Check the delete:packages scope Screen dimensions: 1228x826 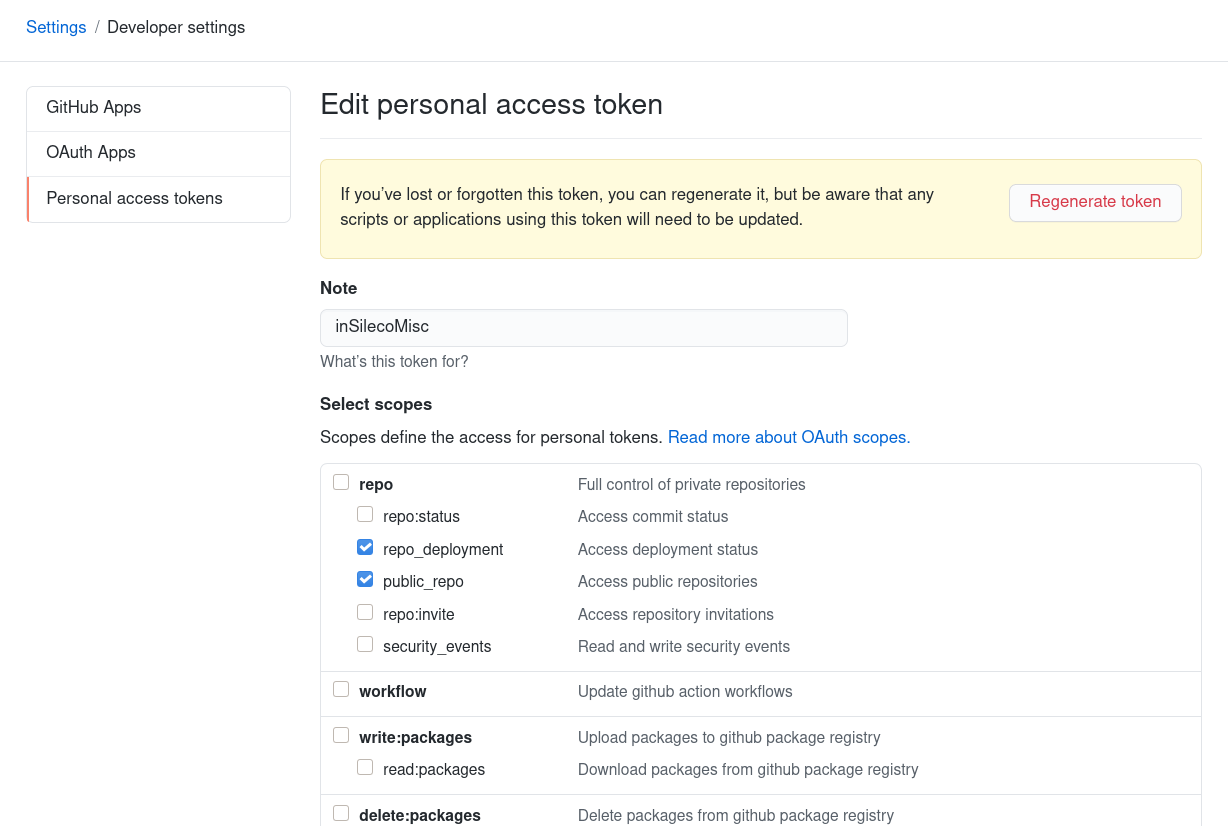tap(341, 812)
